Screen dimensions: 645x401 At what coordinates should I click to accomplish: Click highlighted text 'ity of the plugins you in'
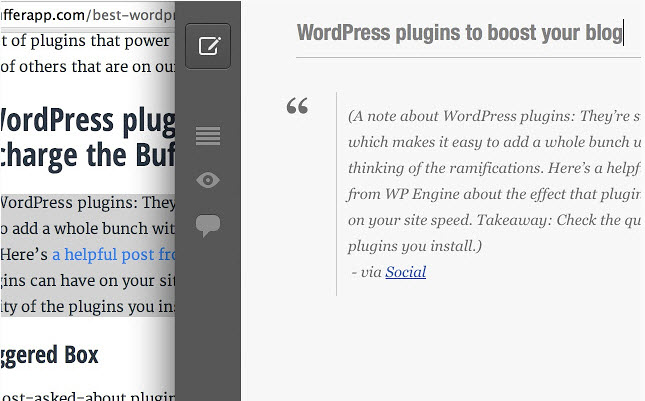coord(88,307)
